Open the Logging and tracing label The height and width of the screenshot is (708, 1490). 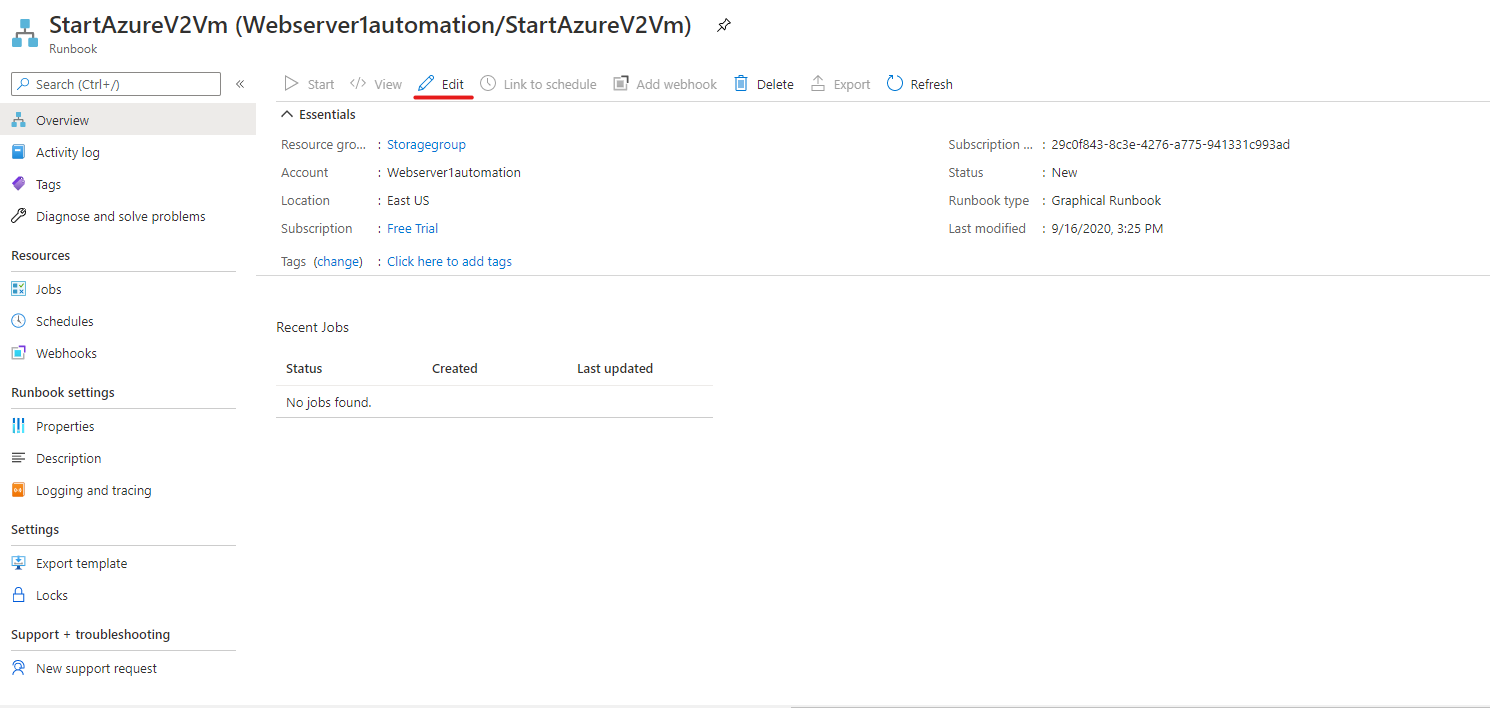point(94,491)
